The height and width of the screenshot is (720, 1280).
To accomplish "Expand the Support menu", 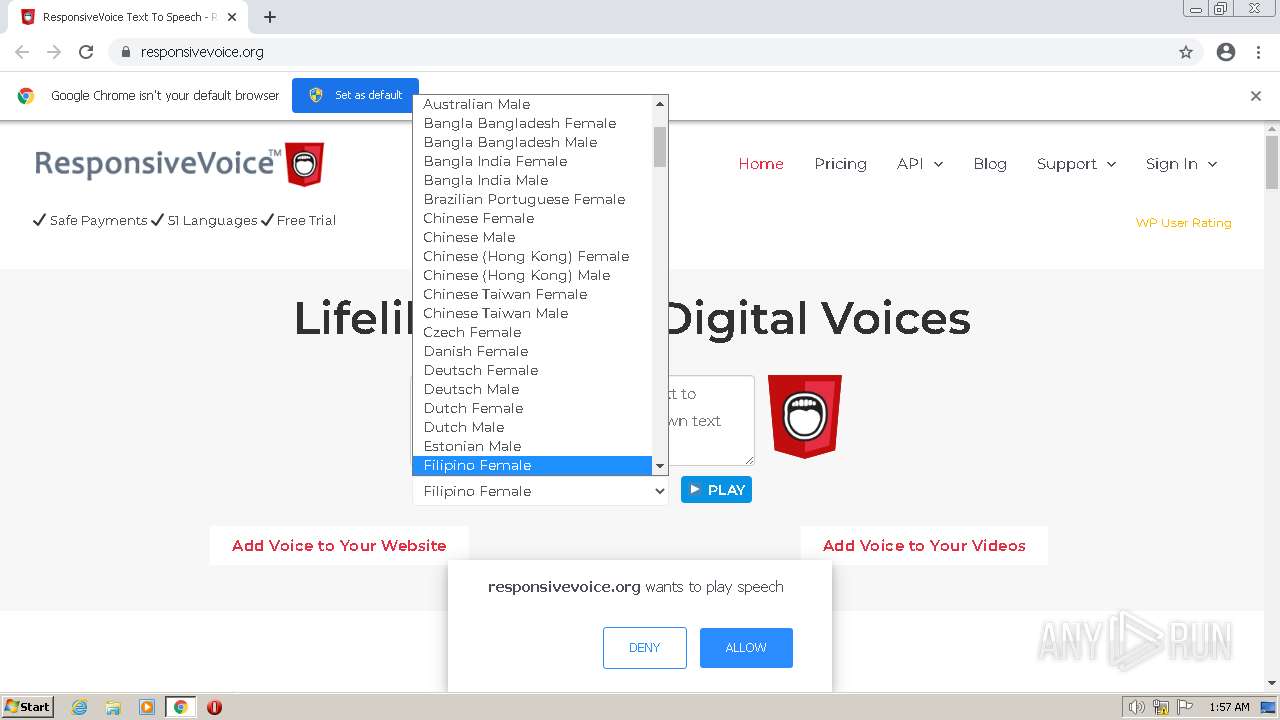I will [1077, 164].
